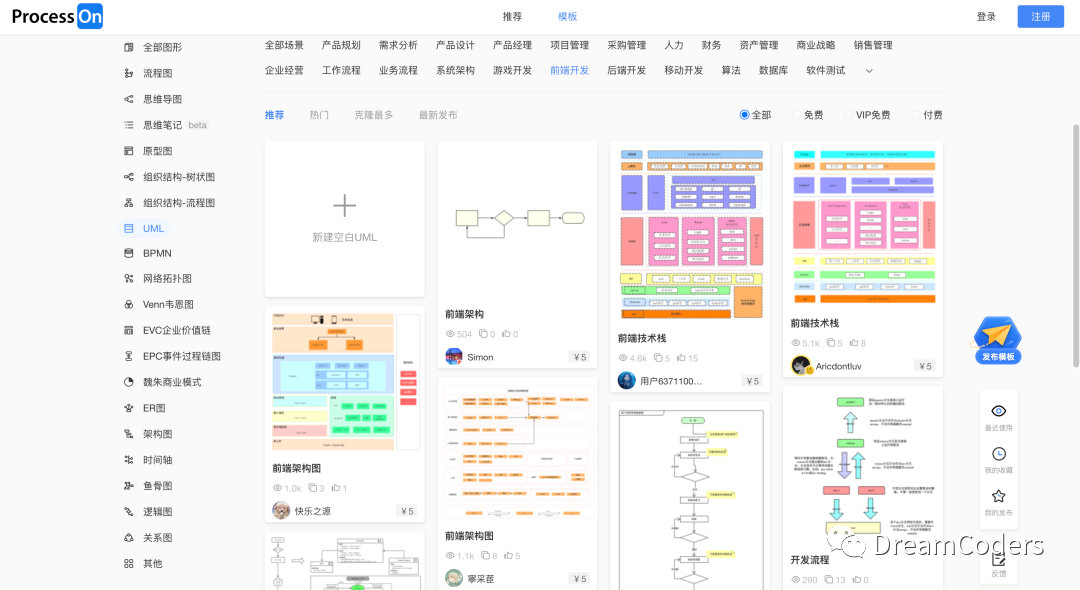Screen dimensions: 1080x590
Task: Select the VIP免费 radio button
Action: 849,115
